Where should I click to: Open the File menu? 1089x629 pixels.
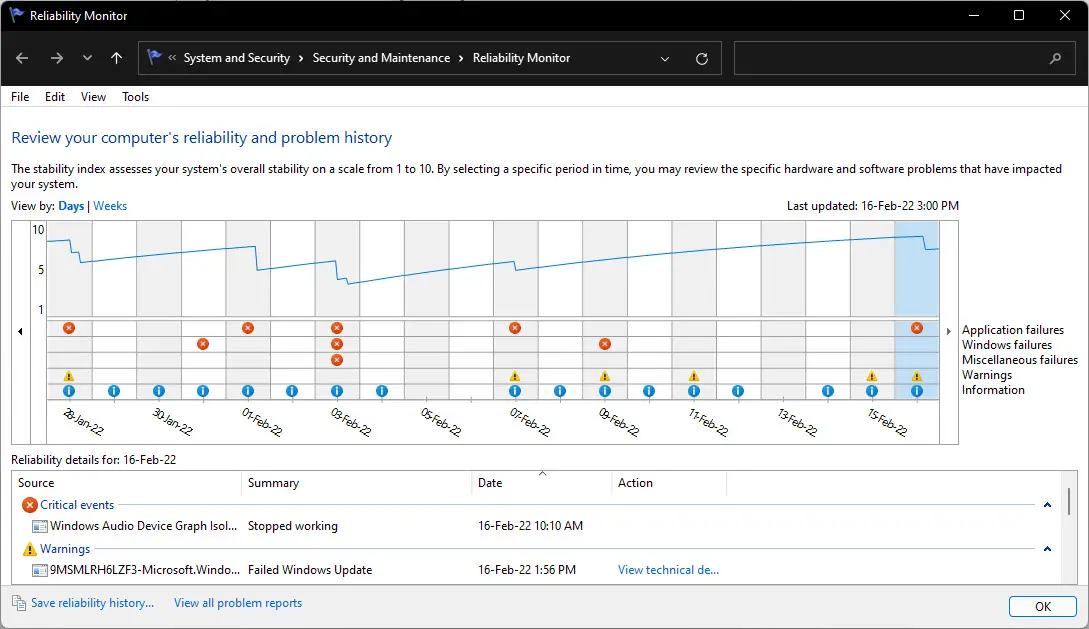pos(20,97)
